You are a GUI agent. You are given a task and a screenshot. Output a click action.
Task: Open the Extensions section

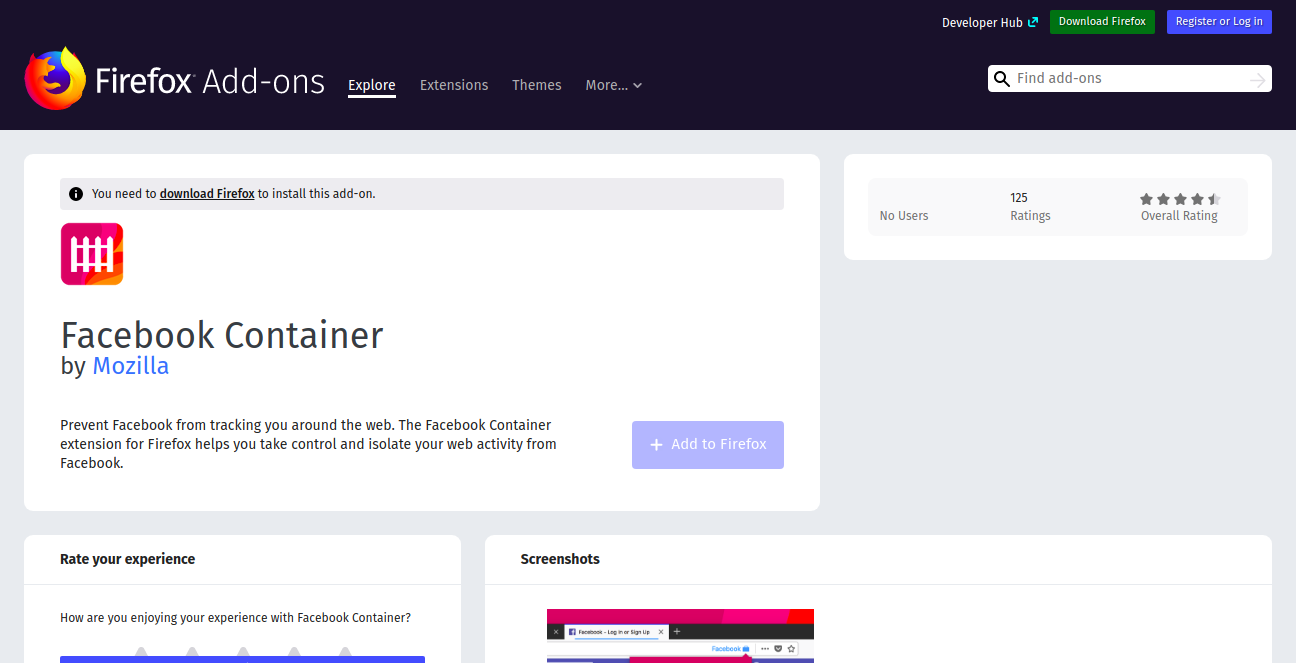click(x=454, y=85)
